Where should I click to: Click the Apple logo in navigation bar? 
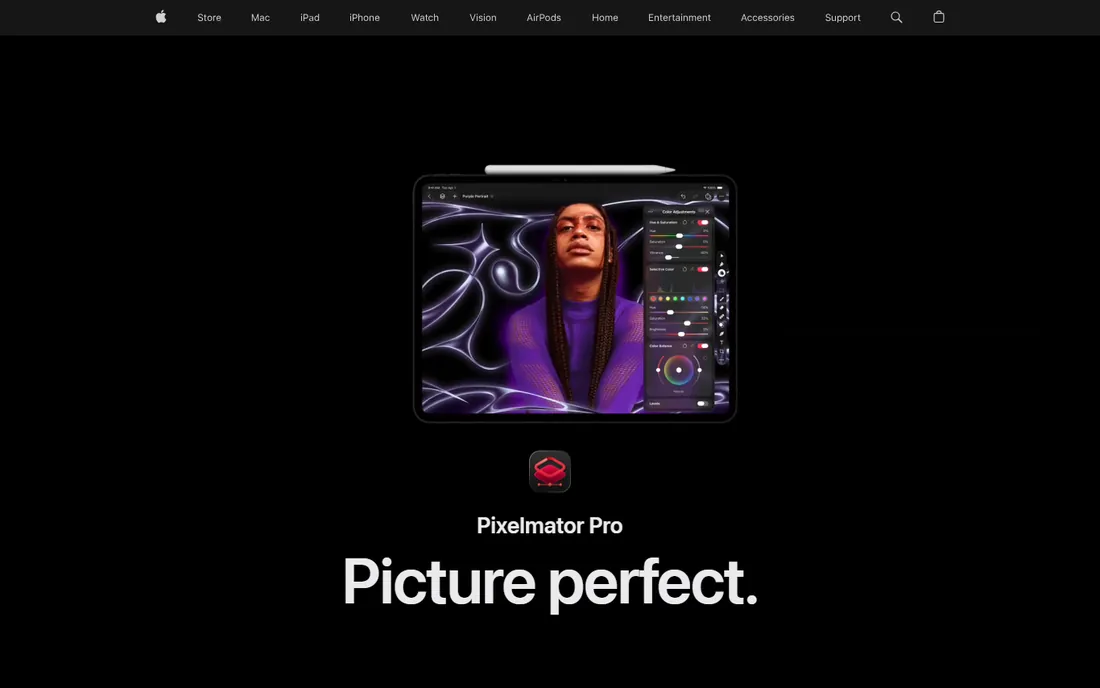(161, 17)
